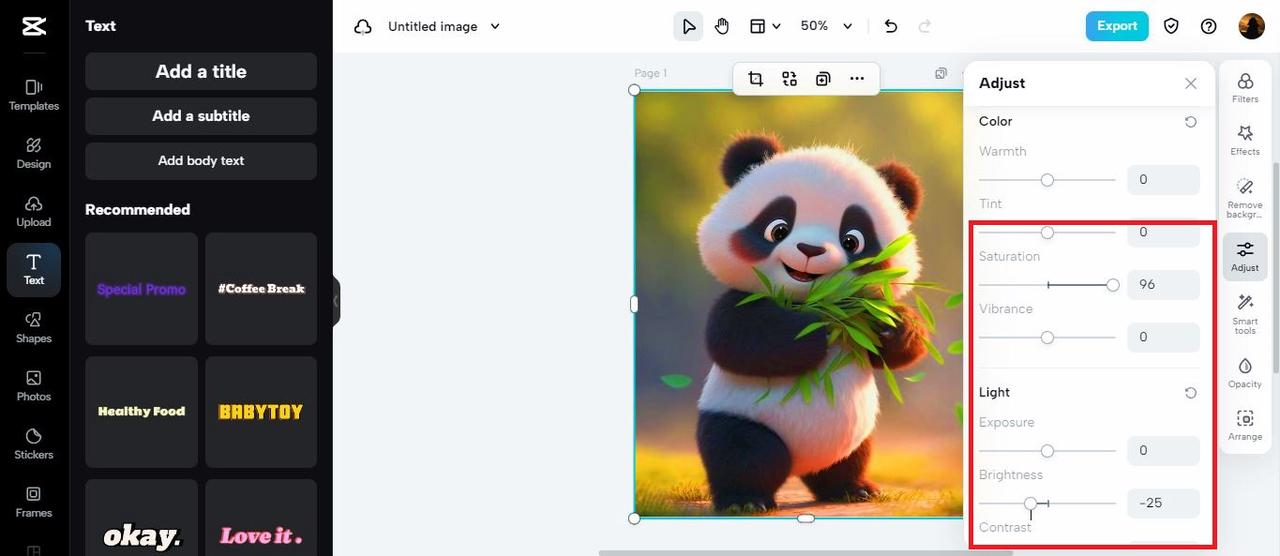The width and height of the screenshot is (1280, 556).
Task: Click the Brightness slider handle
Action: (1031, 503)
